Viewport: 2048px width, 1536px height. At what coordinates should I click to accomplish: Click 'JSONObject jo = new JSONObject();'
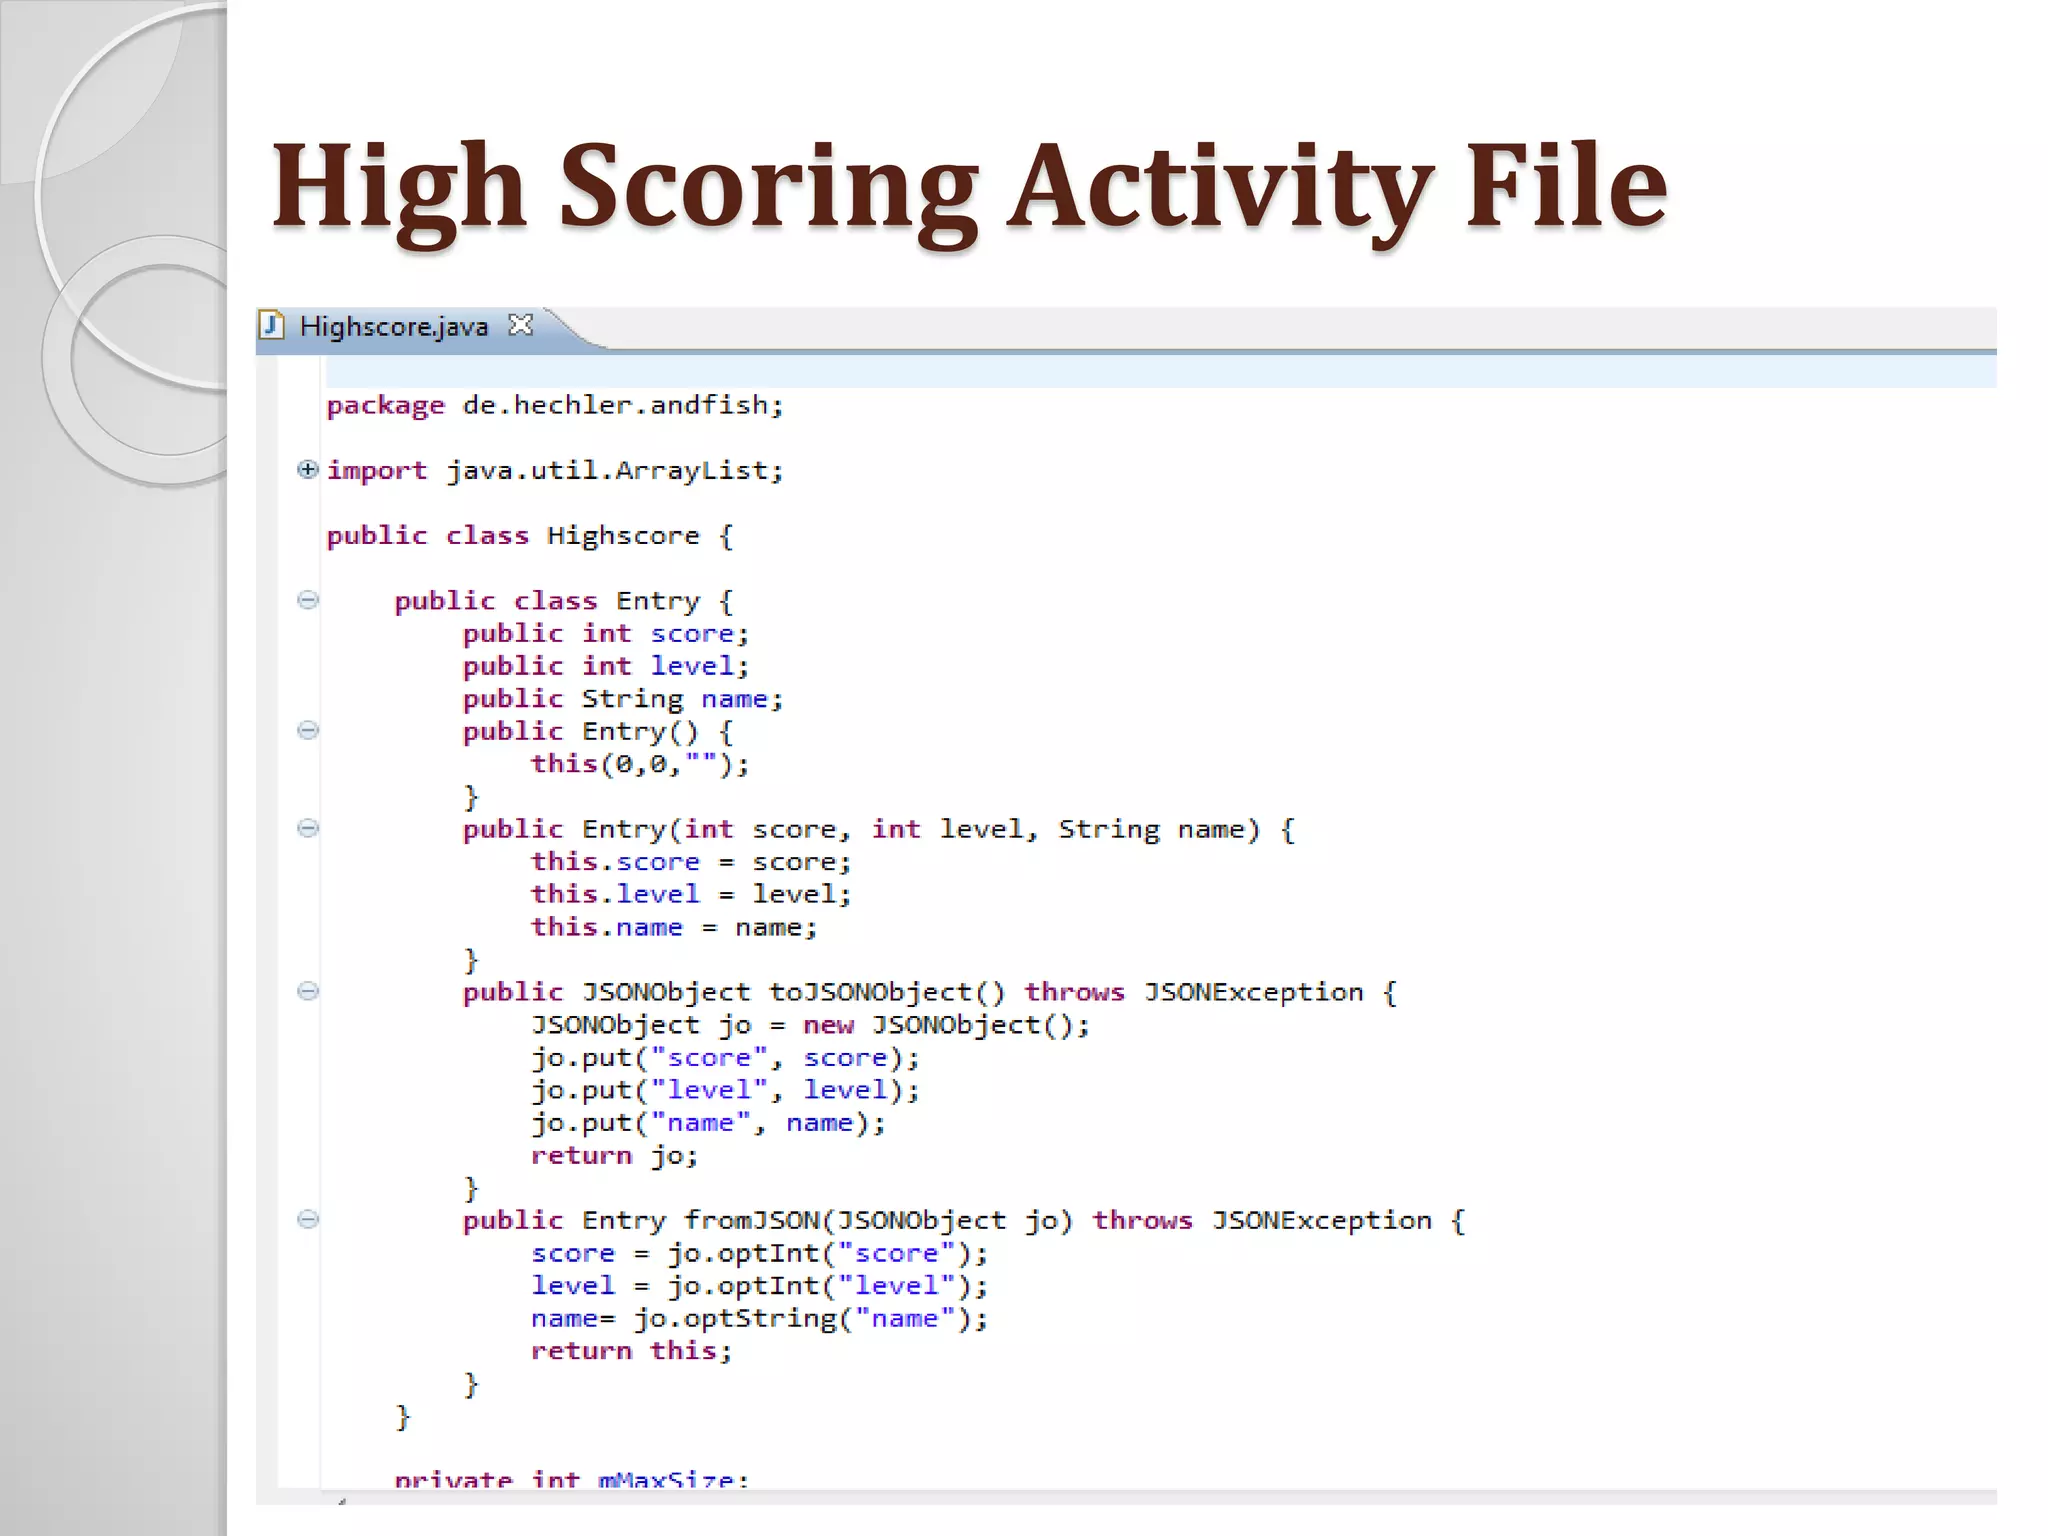coord(810,1025)
